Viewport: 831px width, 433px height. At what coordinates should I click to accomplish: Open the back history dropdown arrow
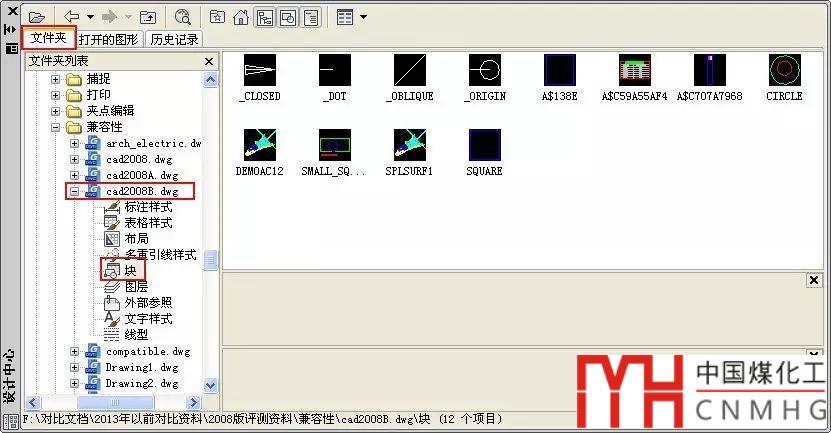click(91, 17)
